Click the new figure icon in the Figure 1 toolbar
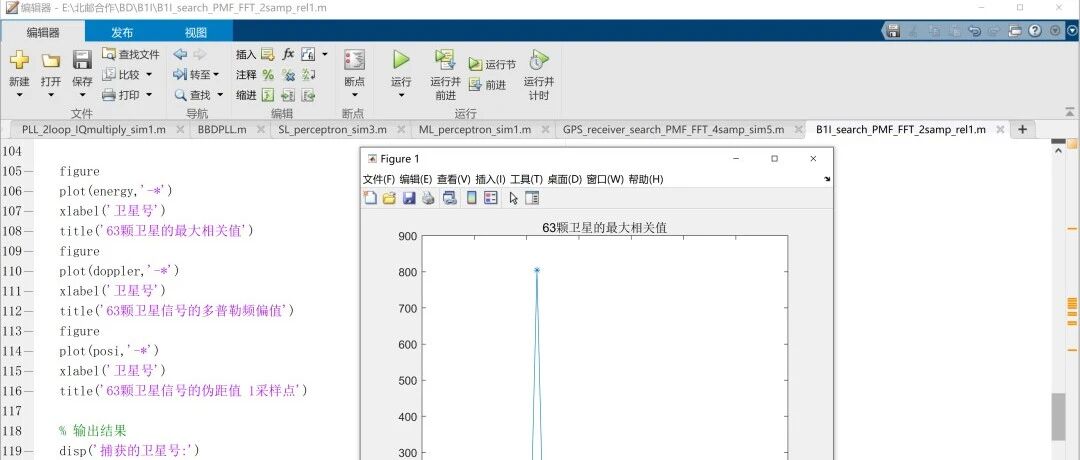This screenshot has height=460, width=1080. (x=371, y=198)
